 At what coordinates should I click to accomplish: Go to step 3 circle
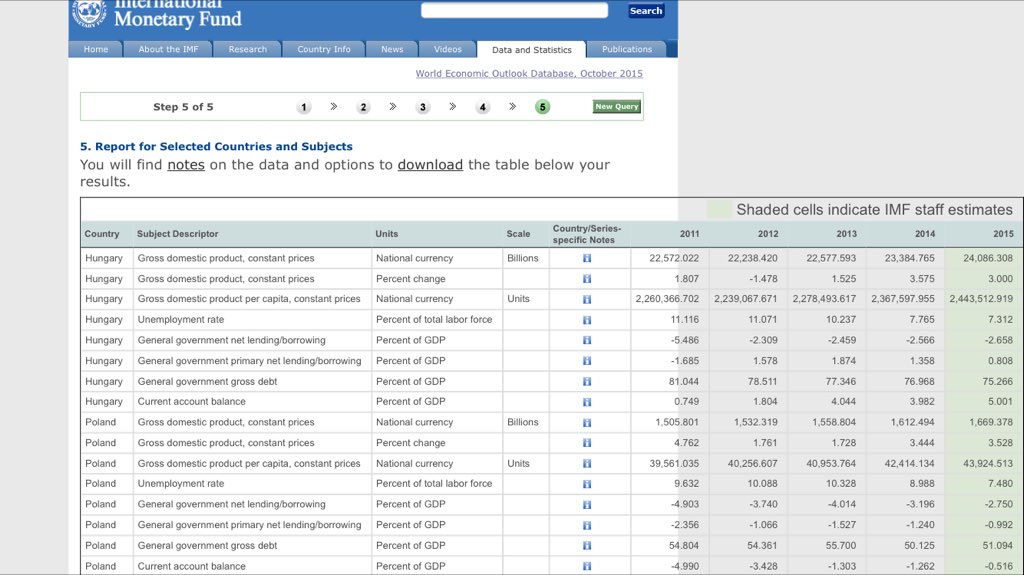pyautogui.click(x=423, y=107)
